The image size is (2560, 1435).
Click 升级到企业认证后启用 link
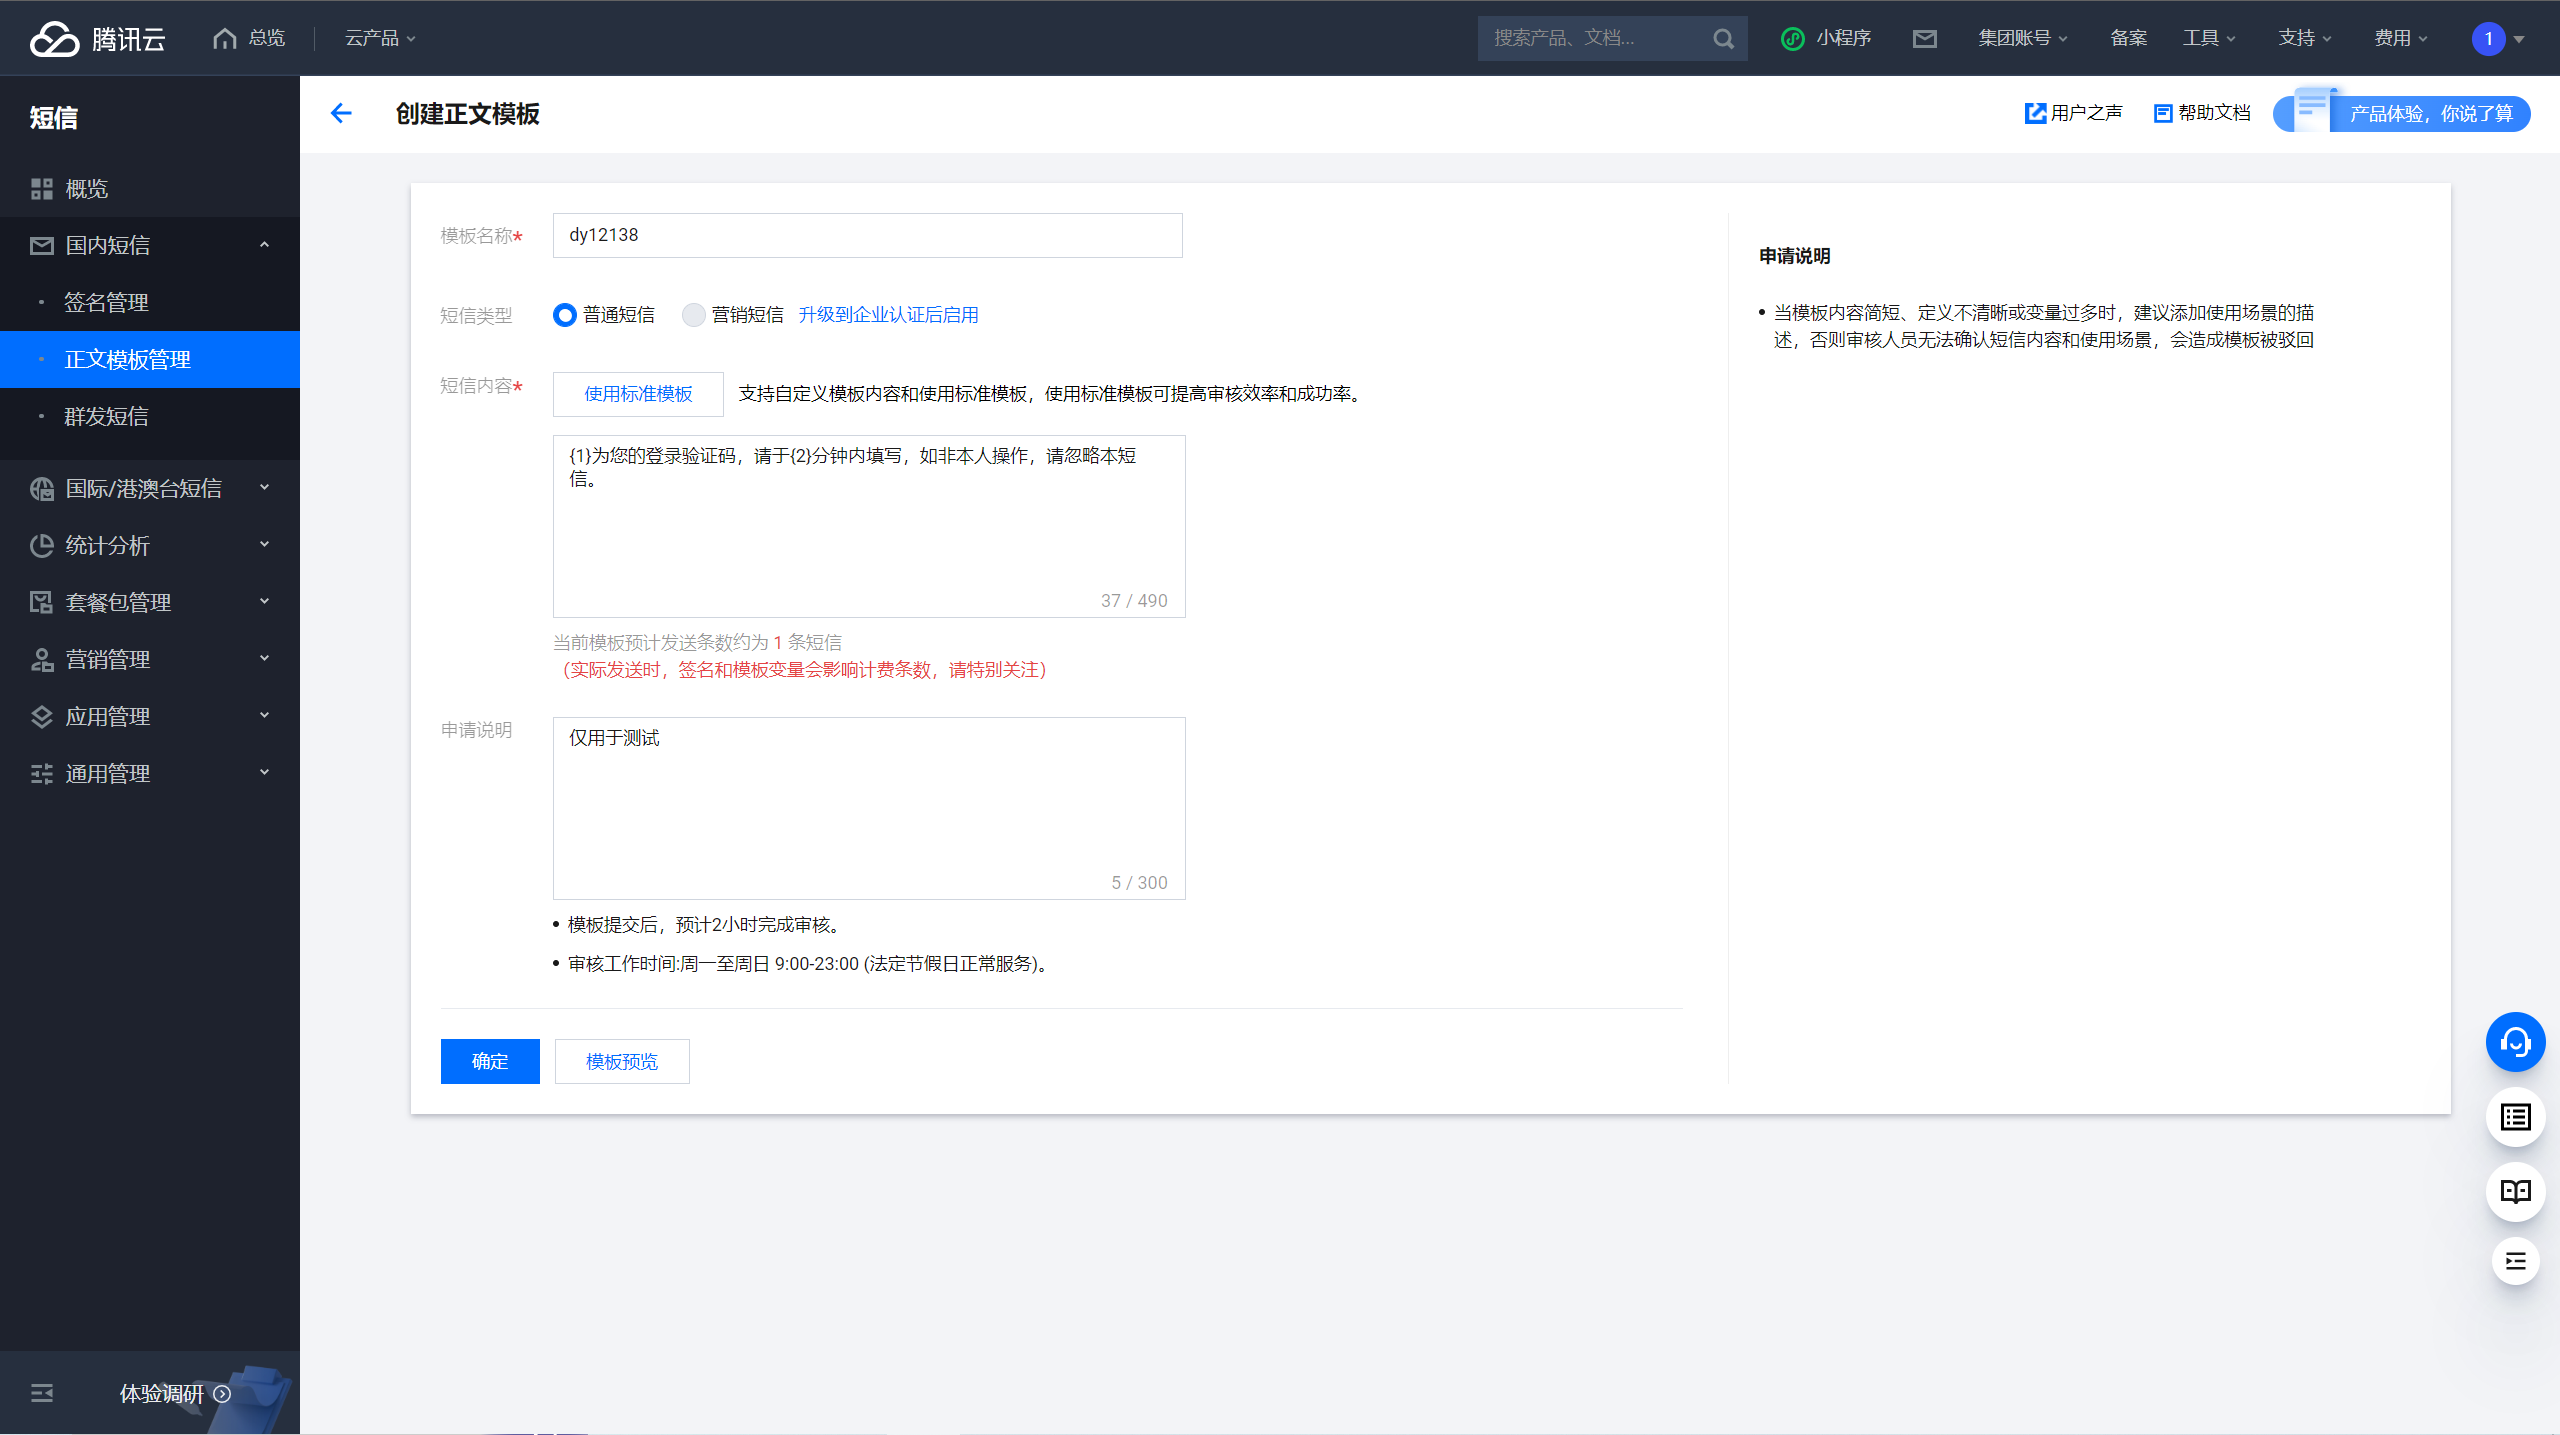pyautogui.click(x=888, y=315)
